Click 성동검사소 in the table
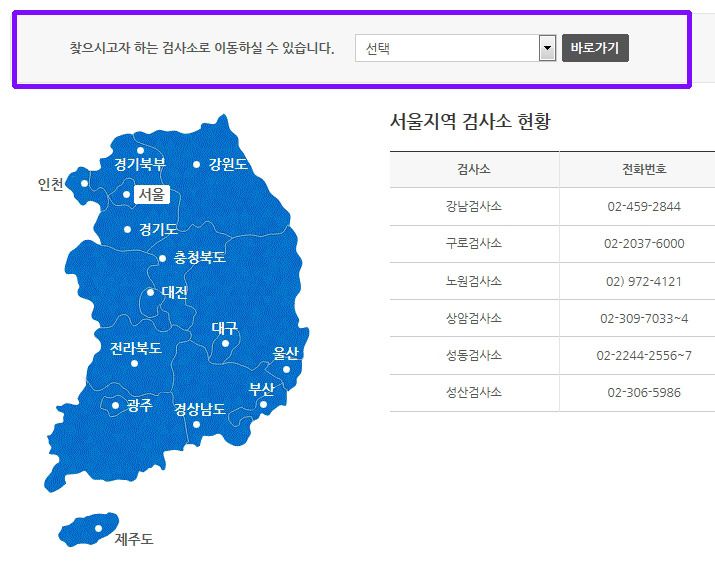 tap(474, 355)
